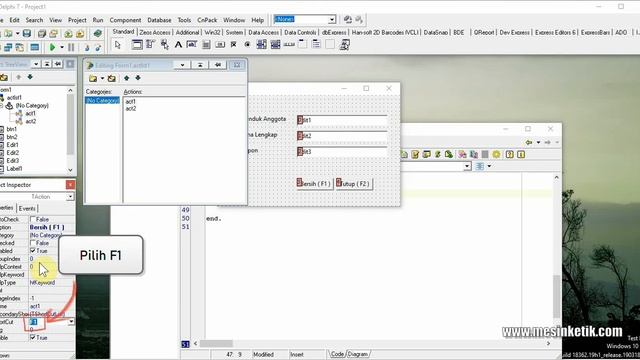Click the checklist note icon in editor toolbar

(x=415, y=154)
